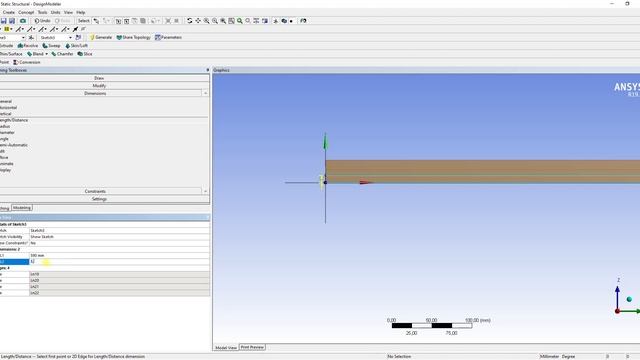Open the Parameters panel
This screenshot has height=360, width=640.
click(x=168, y=38)
